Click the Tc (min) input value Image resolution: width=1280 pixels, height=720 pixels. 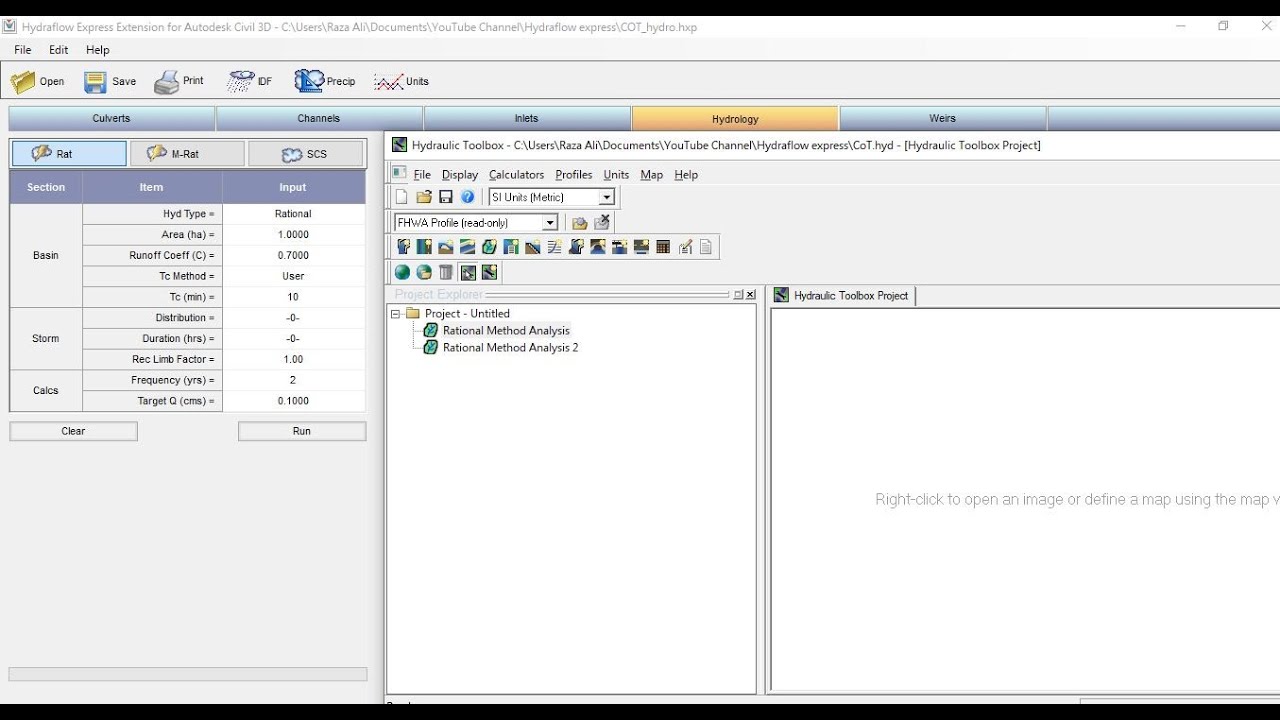click(x=294, y=297)
